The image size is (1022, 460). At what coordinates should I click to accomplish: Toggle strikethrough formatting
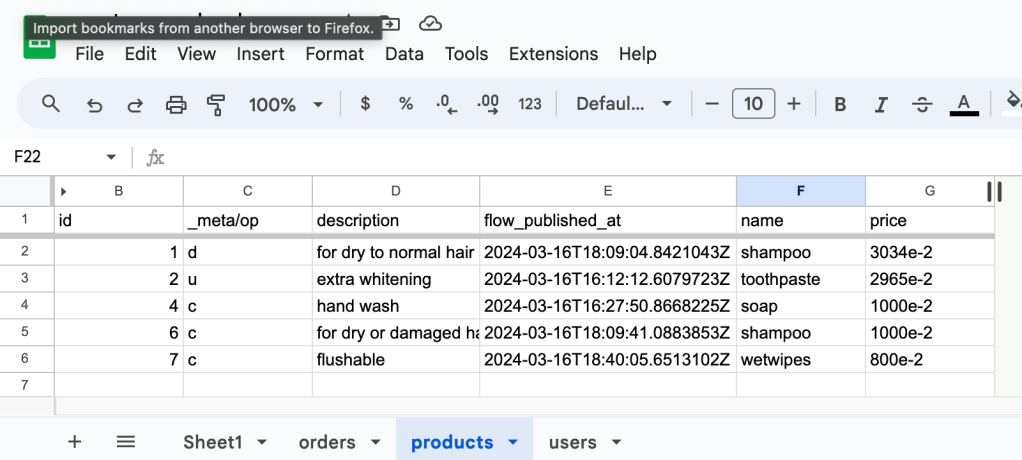pos(922,104)
